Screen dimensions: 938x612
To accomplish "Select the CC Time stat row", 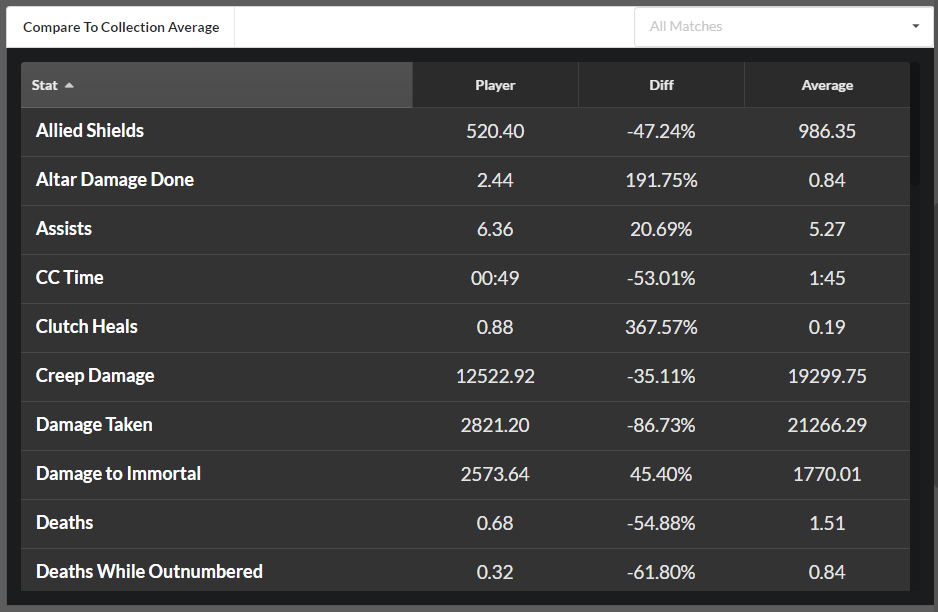I will (465, 279).
